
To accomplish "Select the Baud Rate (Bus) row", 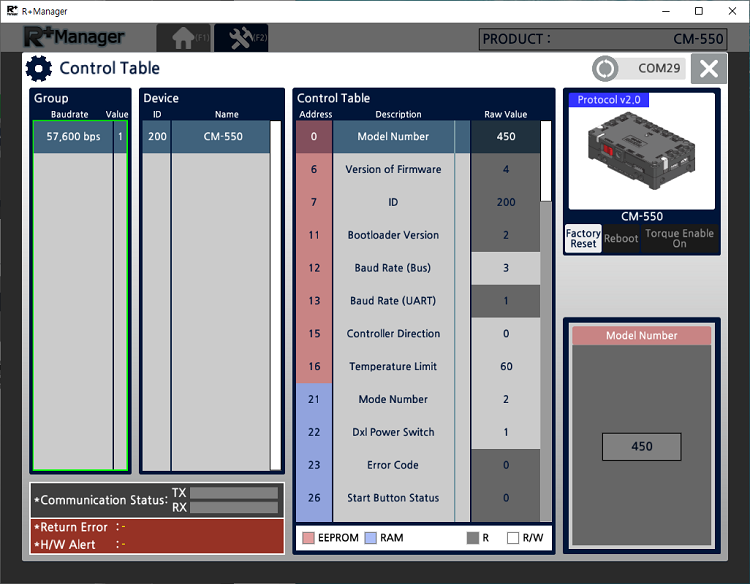I will coord(393,268).
